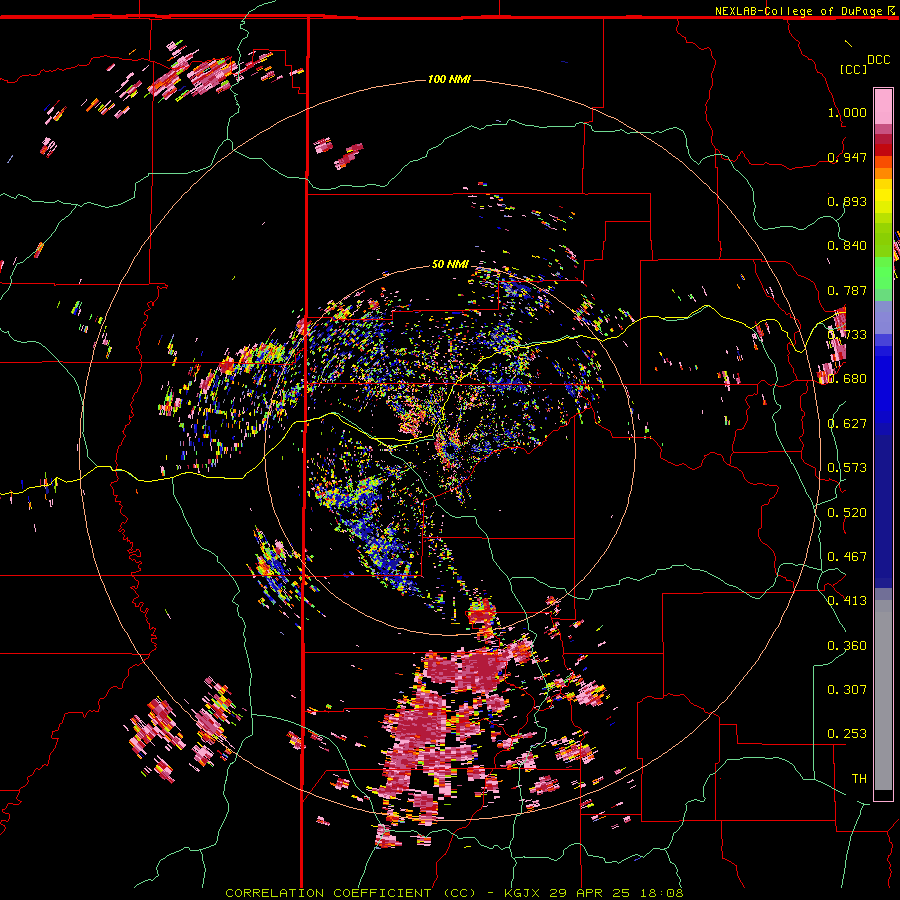Click the Correlation Coefficient KGJX caption text
Screen dimensions: 900x900
pos(454,893)
